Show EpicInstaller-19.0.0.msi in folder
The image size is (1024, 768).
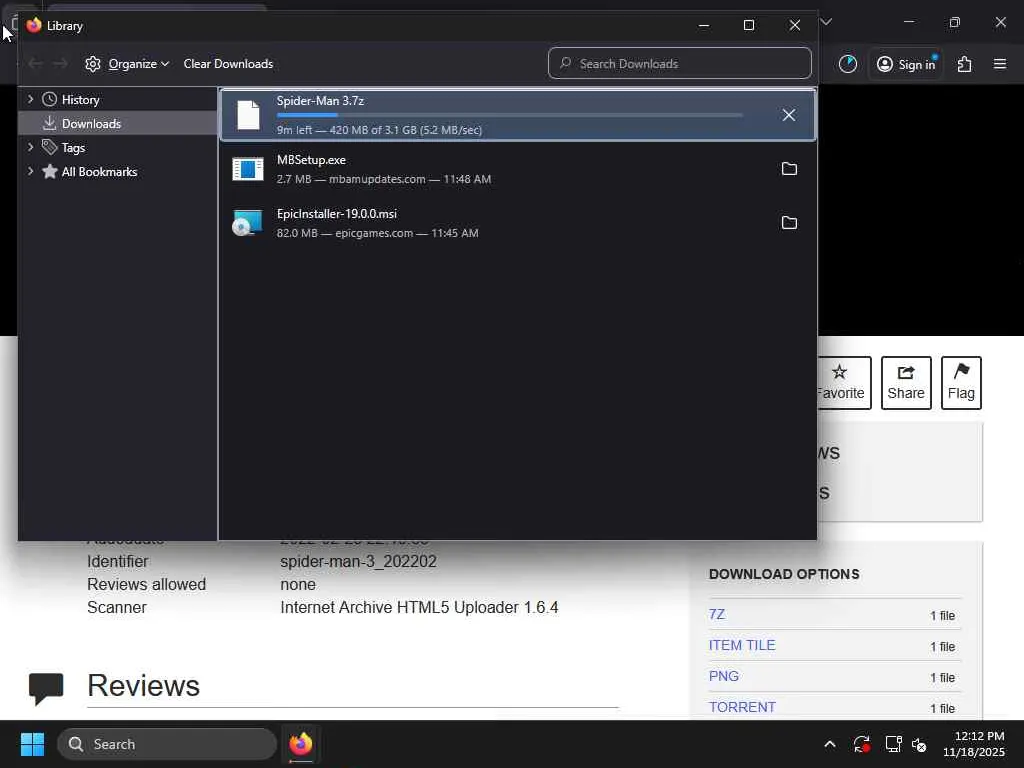click(789, 223)
